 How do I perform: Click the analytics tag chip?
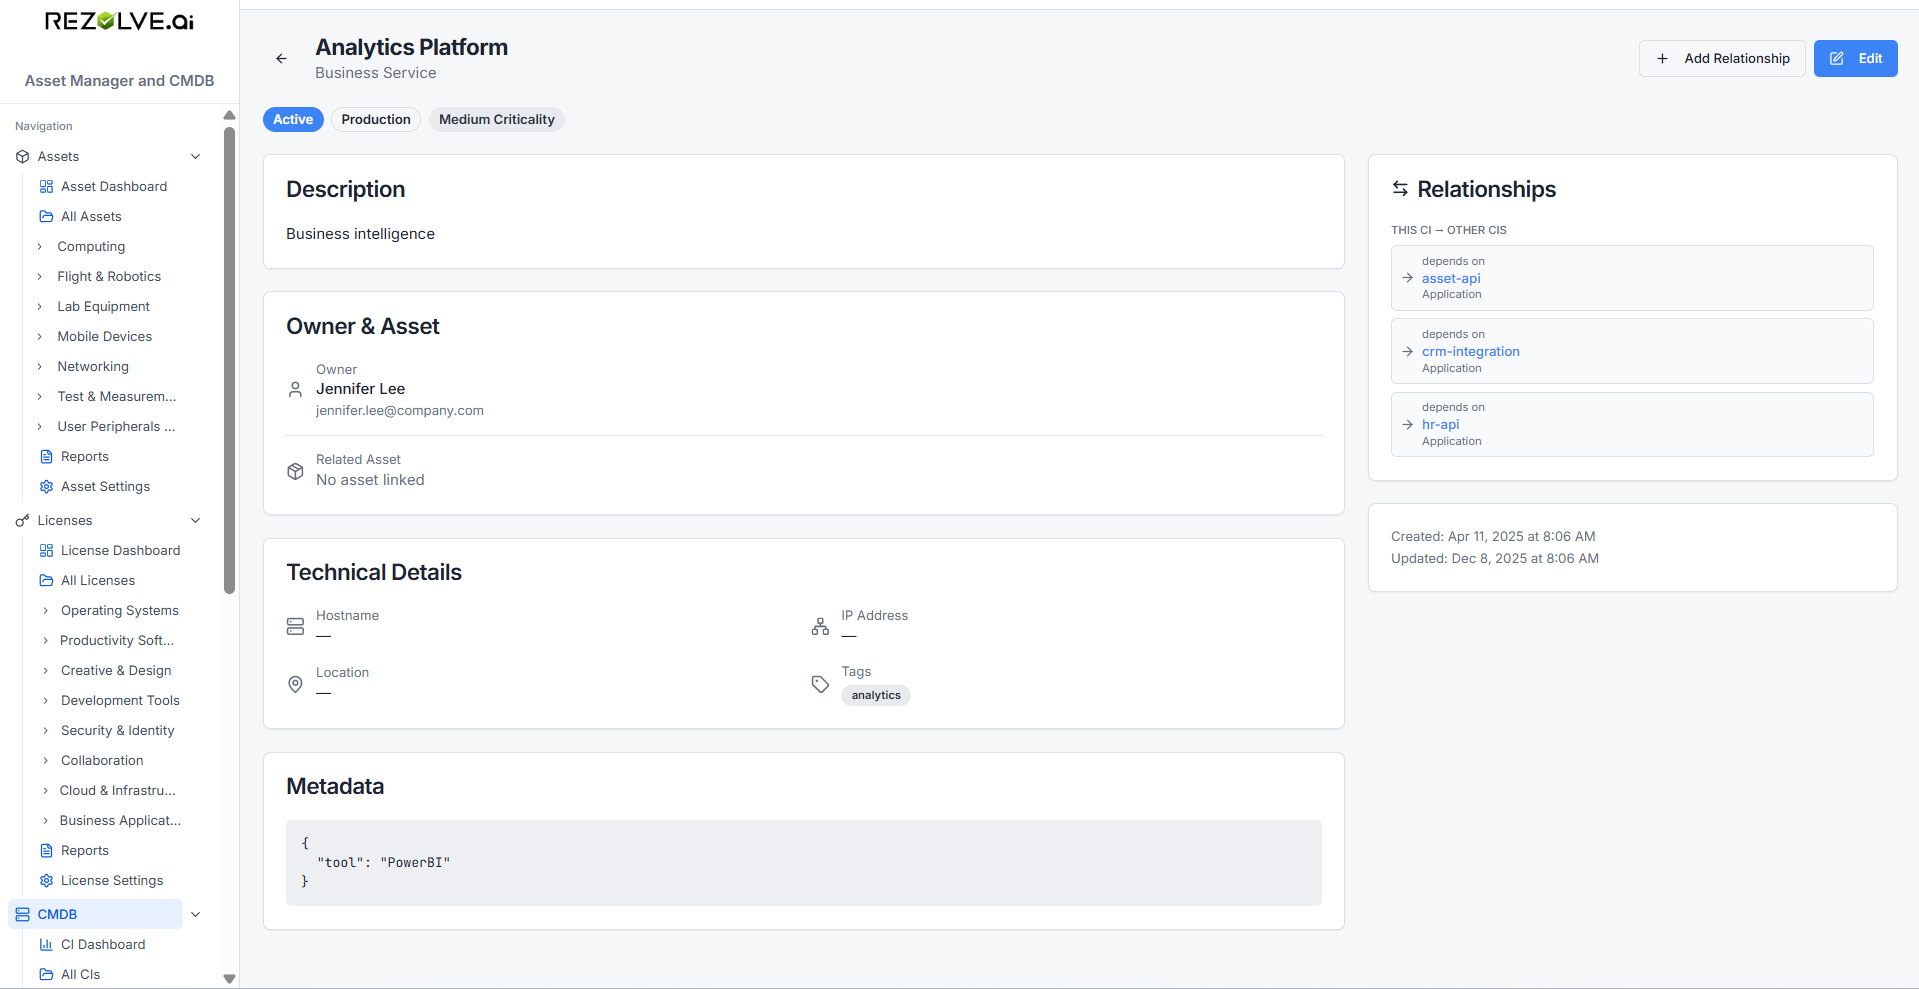tap(876, 696)
